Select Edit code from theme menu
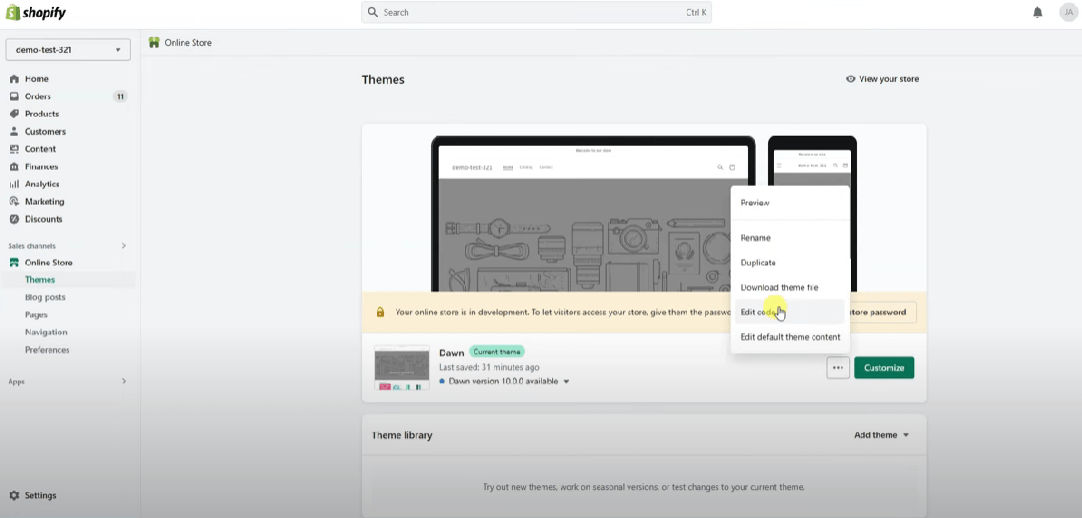 [x=760, y=312]
